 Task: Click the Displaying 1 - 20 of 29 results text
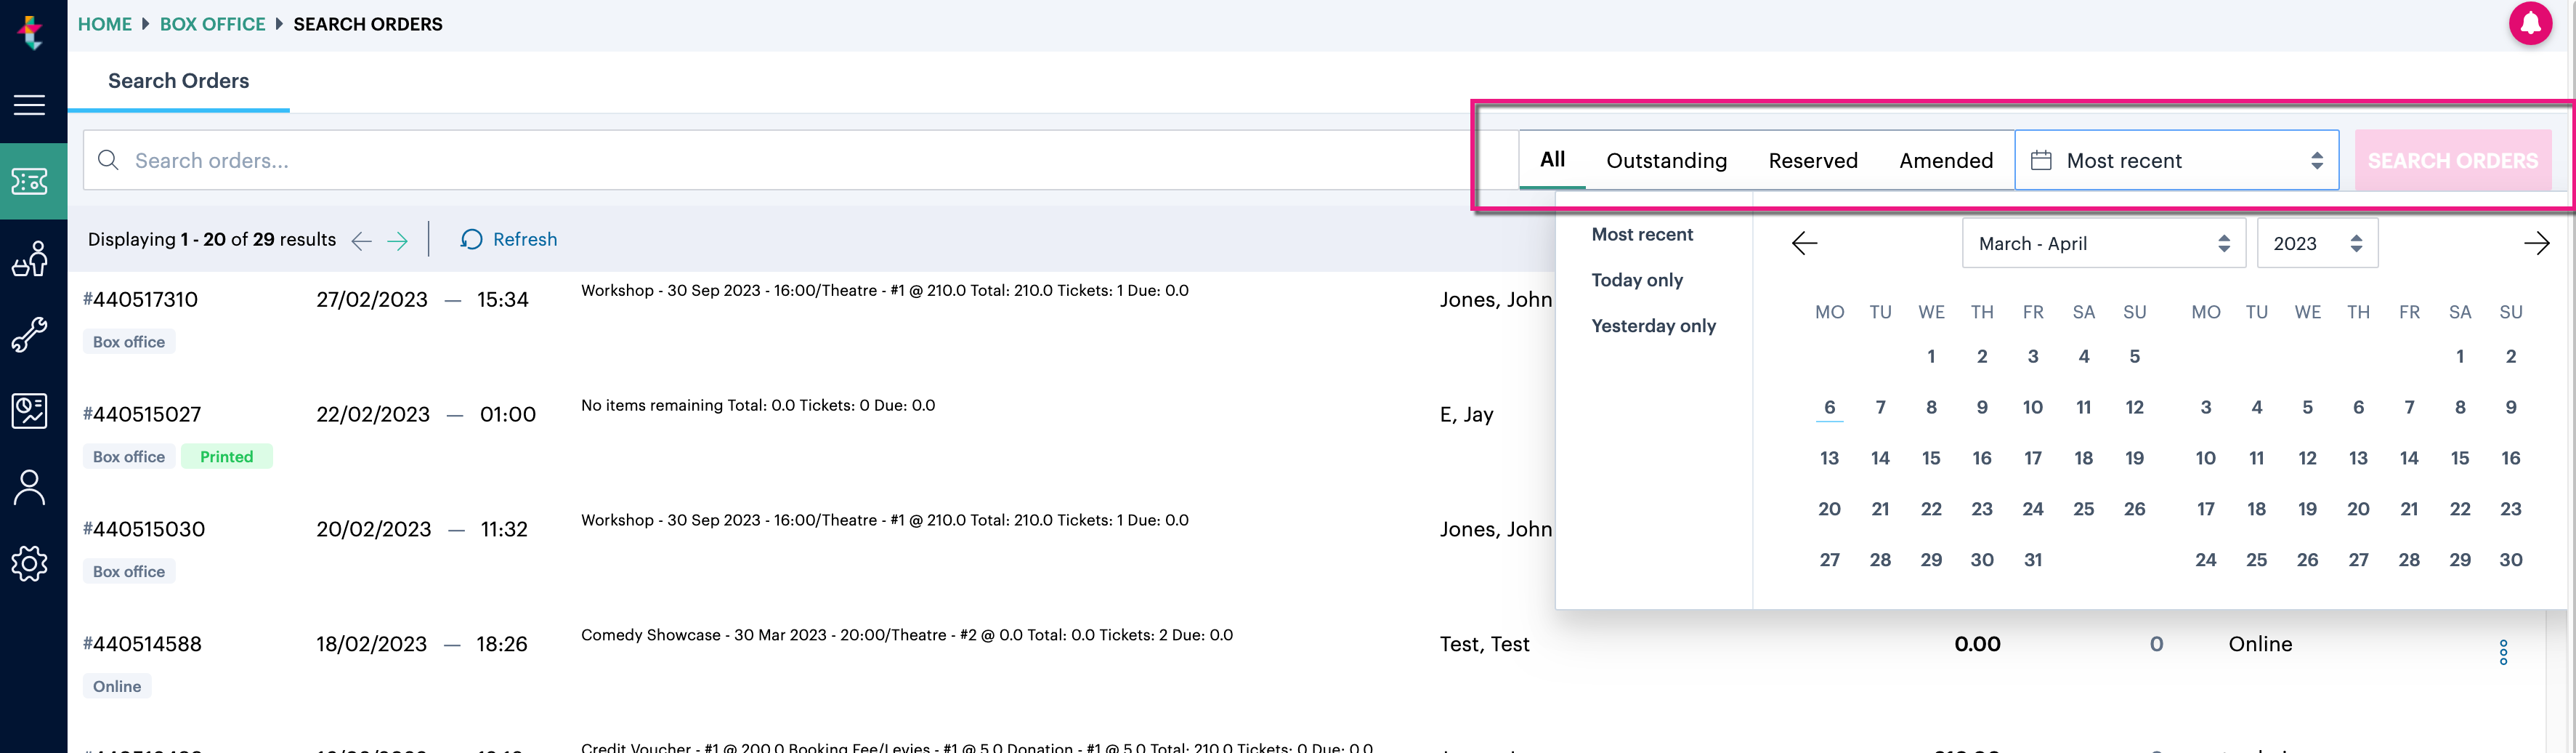tap(212, 240)
